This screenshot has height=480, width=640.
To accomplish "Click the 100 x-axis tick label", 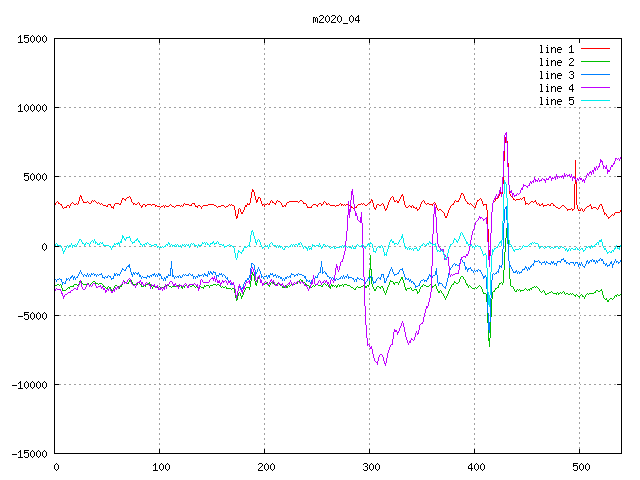I will [x=160, y=467].
